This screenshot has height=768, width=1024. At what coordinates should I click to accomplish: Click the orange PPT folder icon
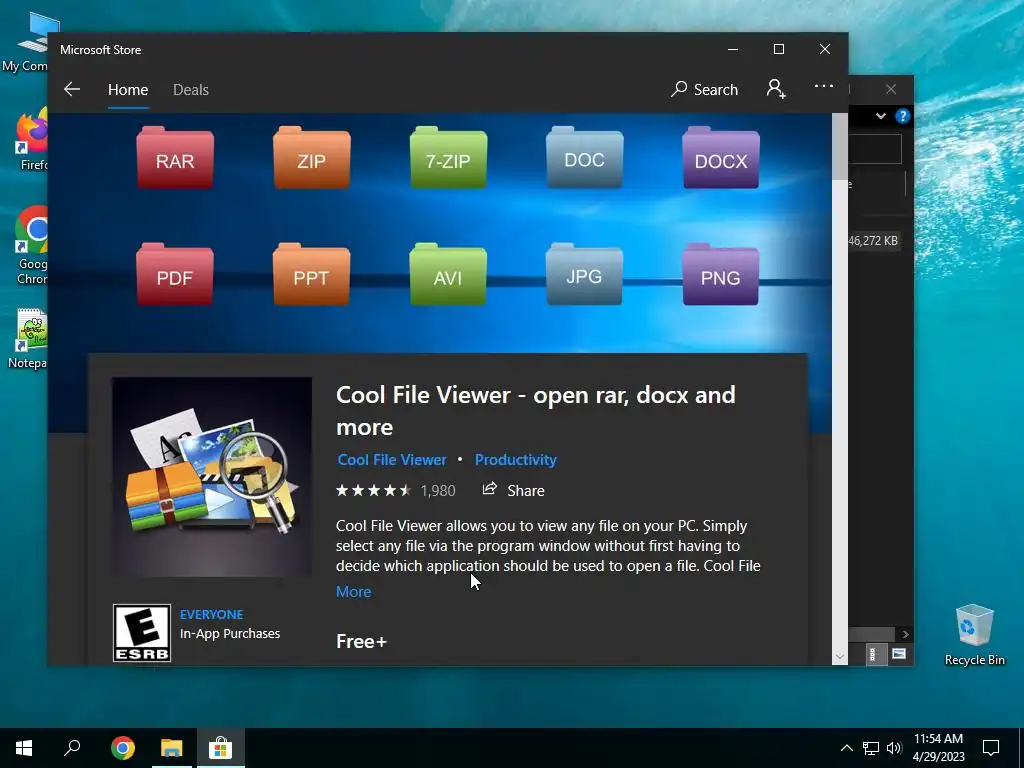(x=312, y=274)
